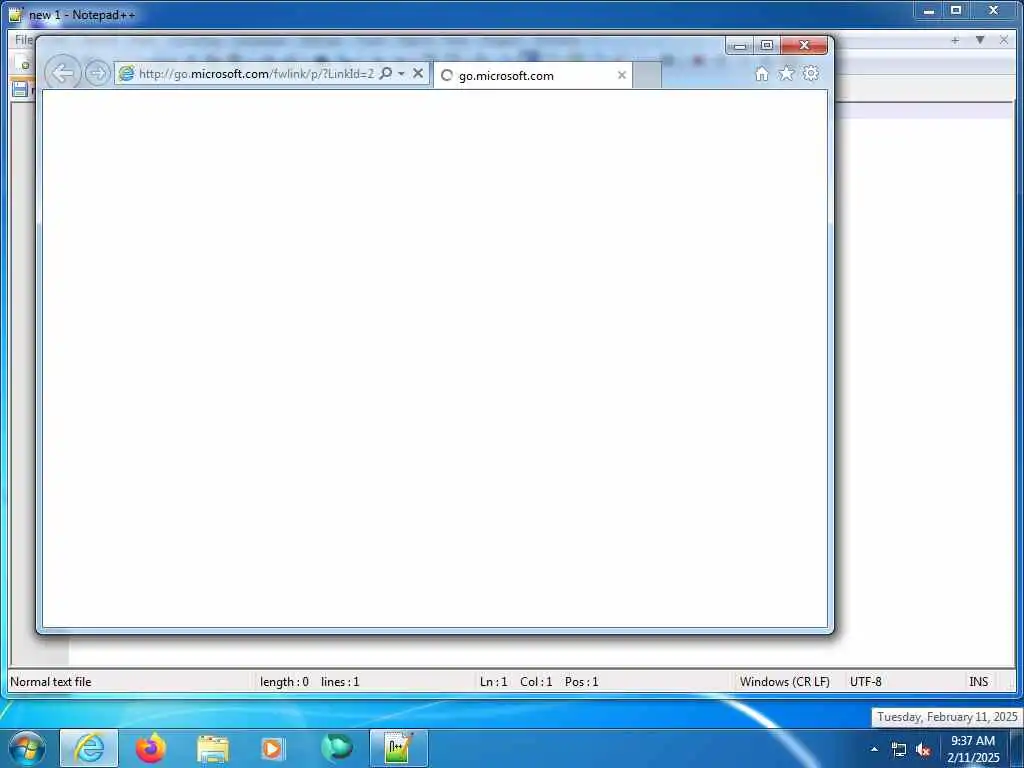
Task: Click the Notepad++ taskbar button
Action: [398, 748]
